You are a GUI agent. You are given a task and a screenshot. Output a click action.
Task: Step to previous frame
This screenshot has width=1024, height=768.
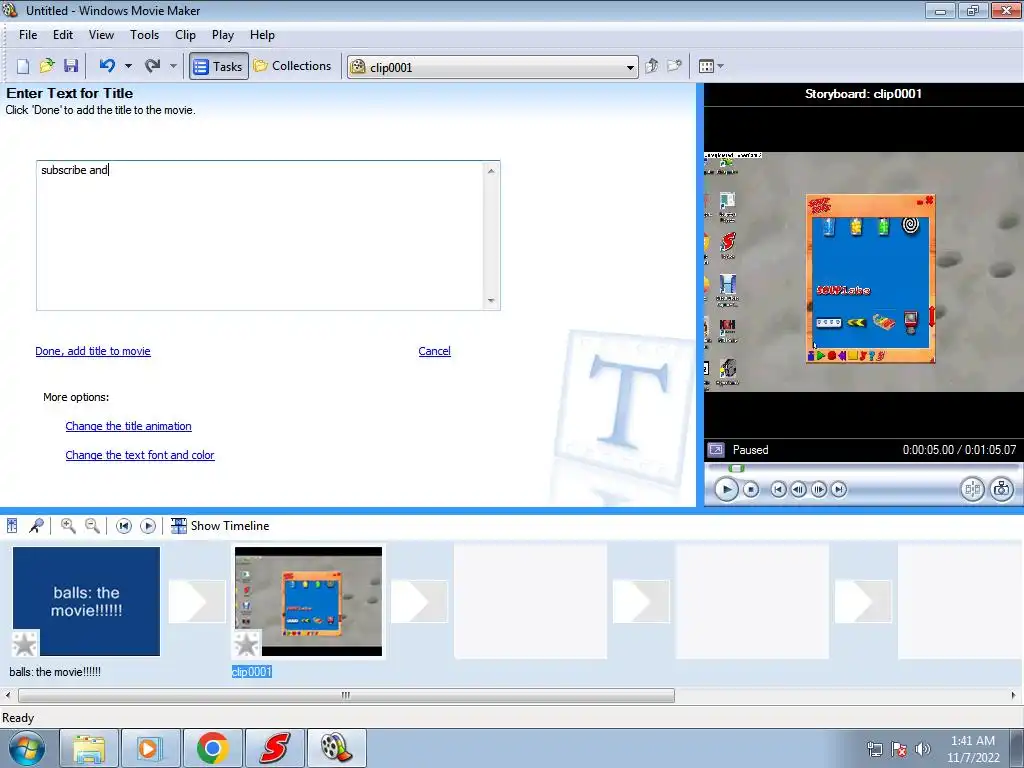pyautogui.click(x=798, y=489)
